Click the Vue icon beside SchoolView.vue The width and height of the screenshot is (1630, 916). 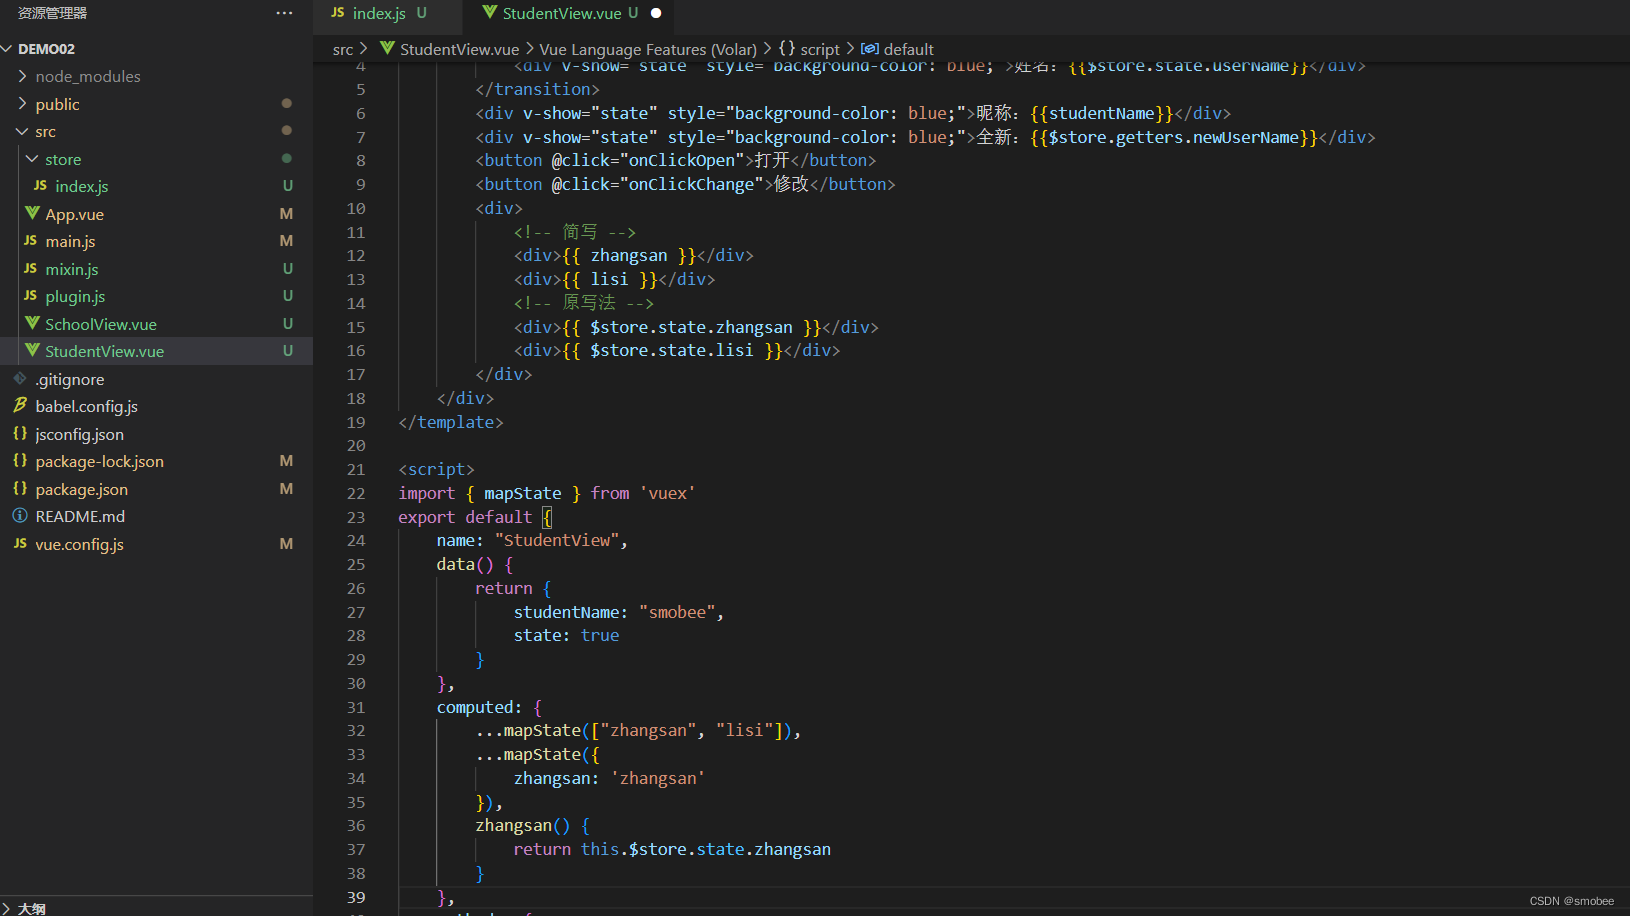coord(32,323)
